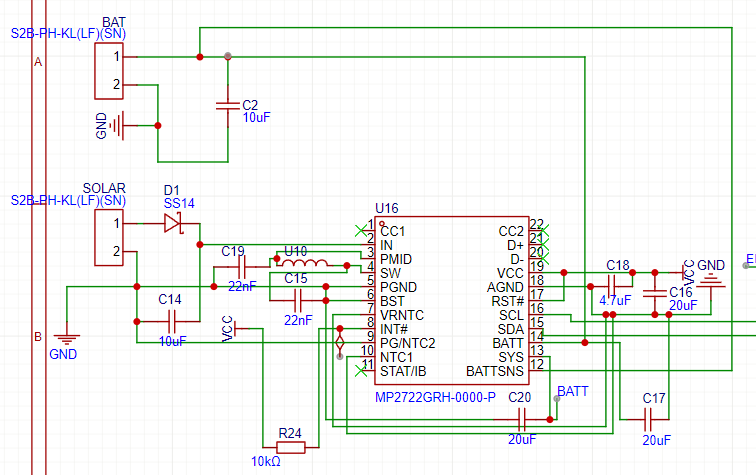756x475 pixels.
Task: Select the BATT net label
Action: [x=572, y=391]
